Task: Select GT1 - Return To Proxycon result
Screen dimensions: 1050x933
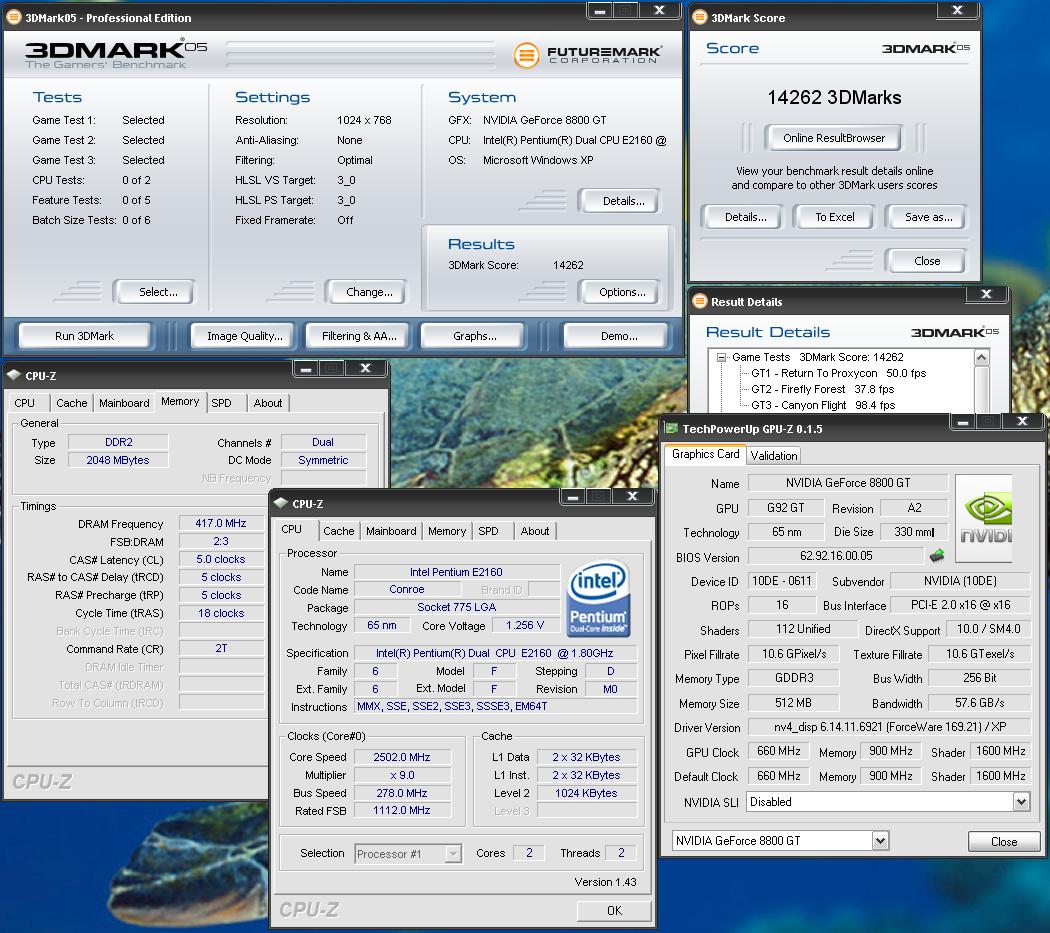Action: (838, 373)
